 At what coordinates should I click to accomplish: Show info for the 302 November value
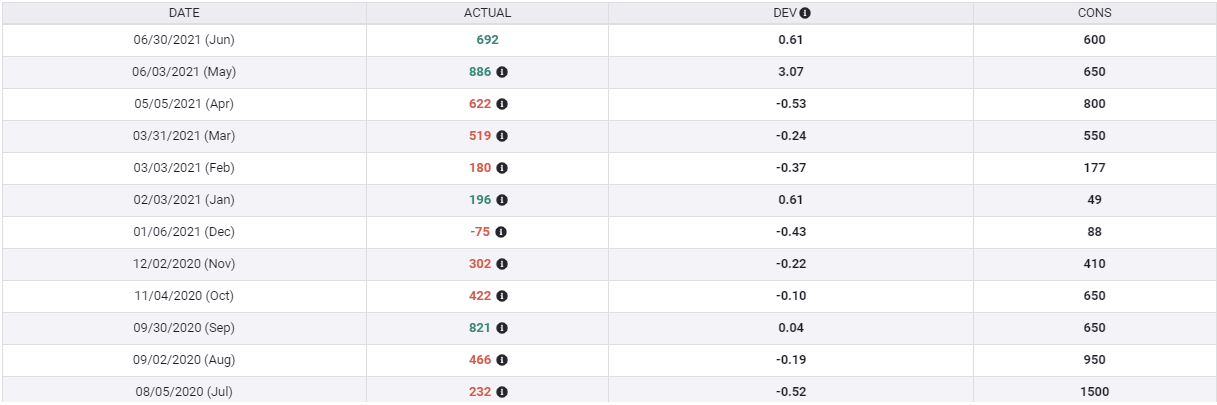502,264
